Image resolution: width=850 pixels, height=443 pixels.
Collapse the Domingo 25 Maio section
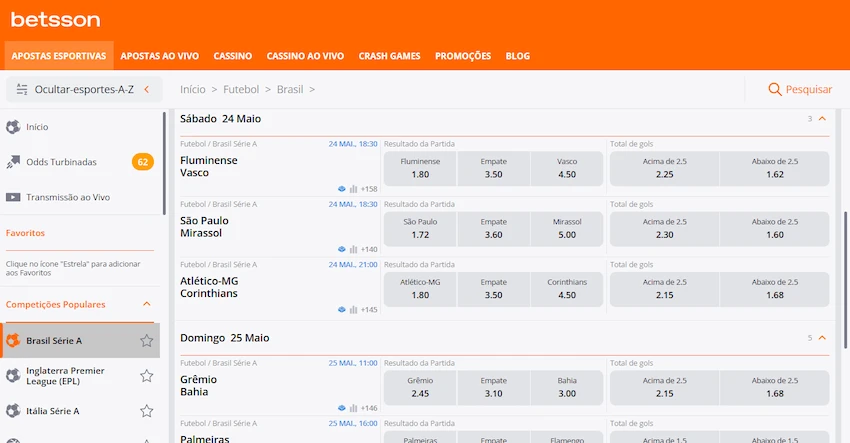click(x=822, y=338)
